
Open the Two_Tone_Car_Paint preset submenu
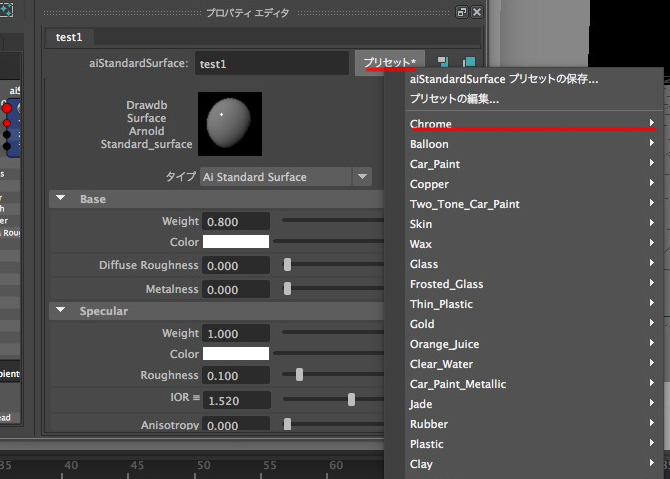point(532,204)
